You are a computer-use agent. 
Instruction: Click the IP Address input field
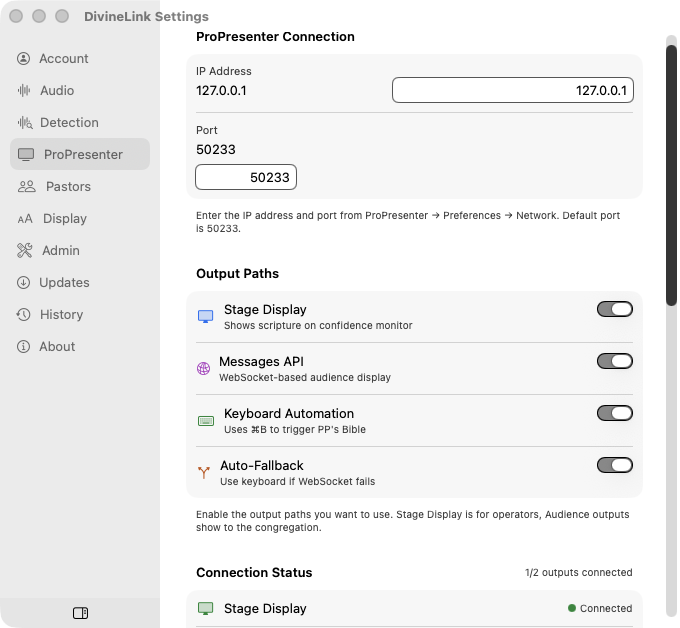[x=513, y=90]
